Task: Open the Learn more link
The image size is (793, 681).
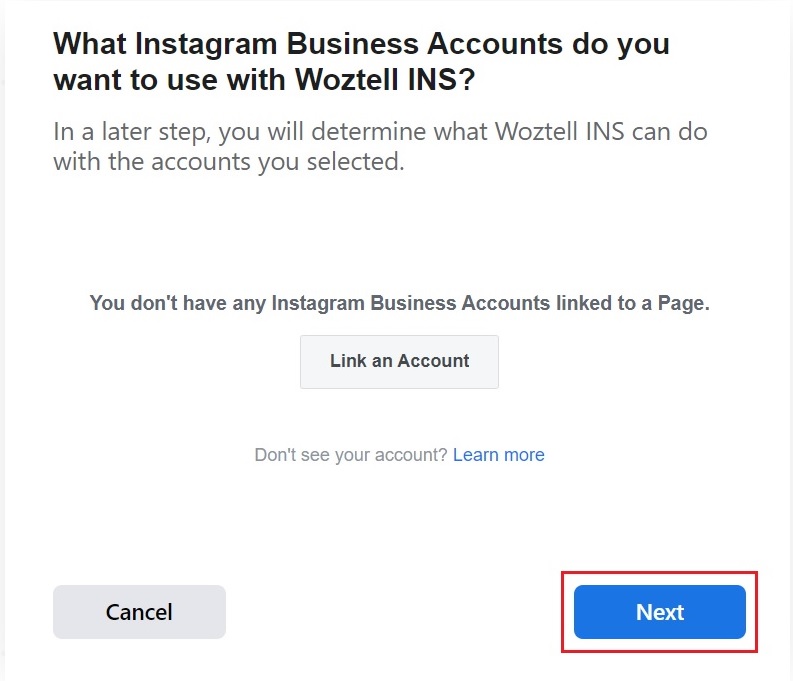Action: (498, 455)
